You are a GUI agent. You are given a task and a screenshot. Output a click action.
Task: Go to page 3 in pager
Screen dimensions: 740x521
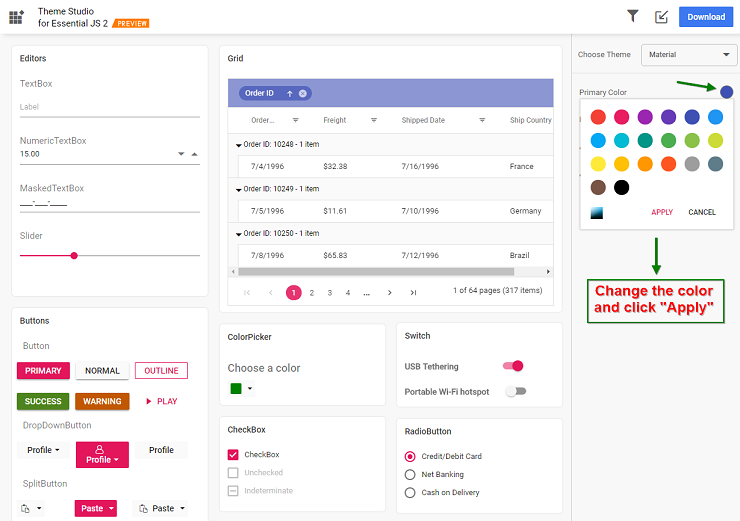click(x=330, y=293)
